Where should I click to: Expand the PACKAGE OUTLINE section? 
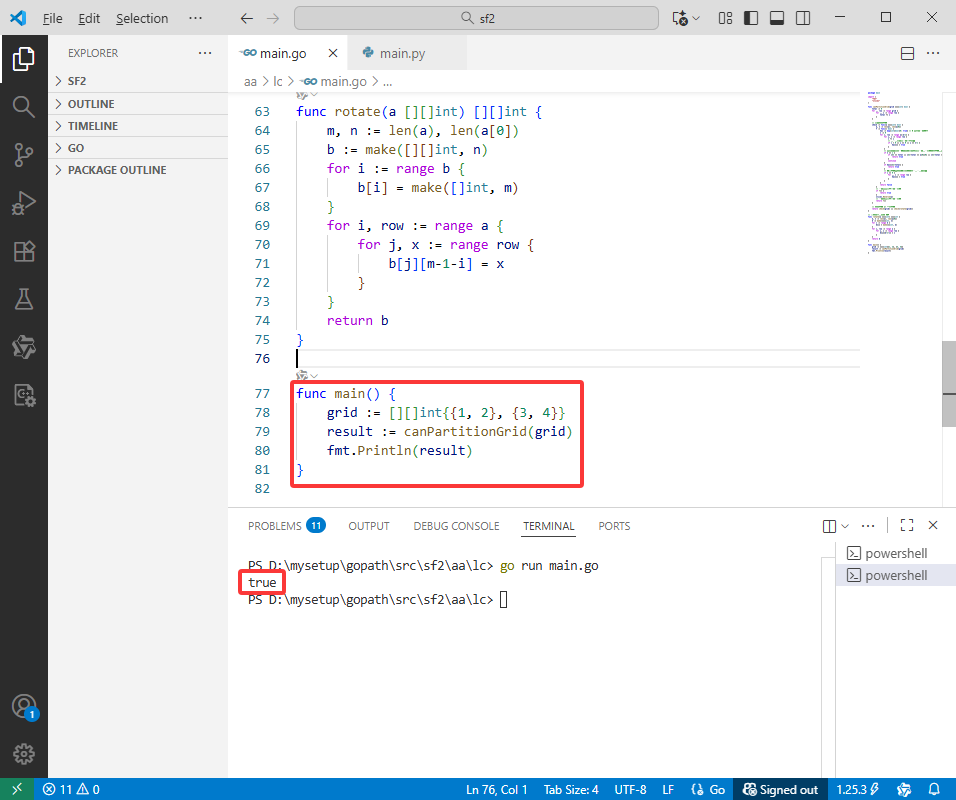point(138,170)
